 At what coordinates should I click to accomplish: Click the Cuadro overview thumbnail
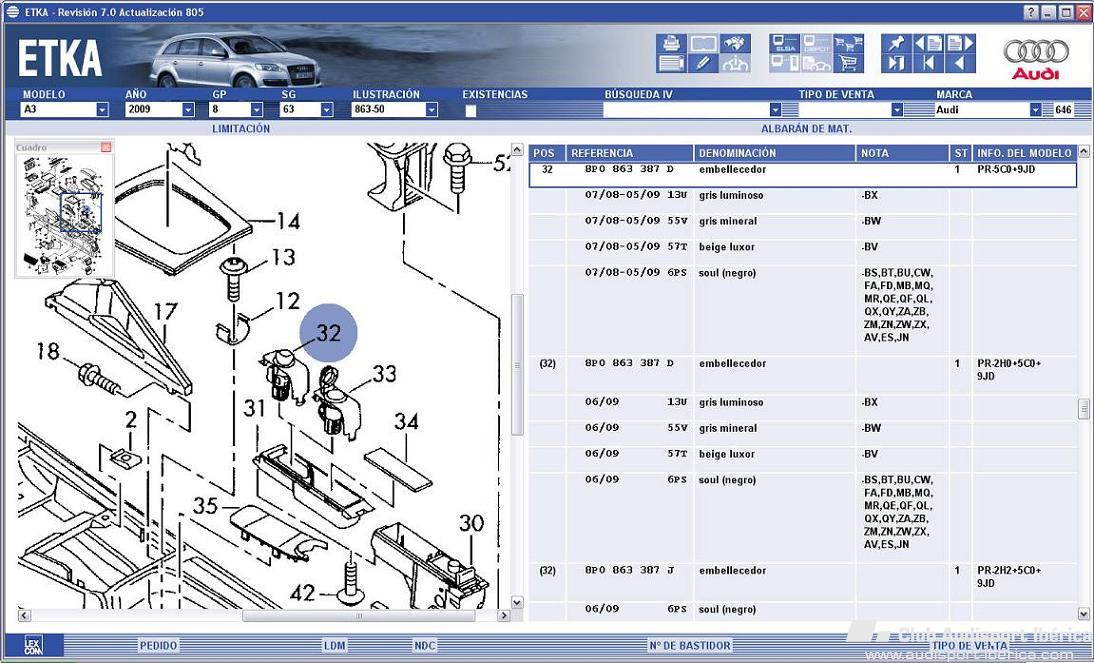[64, 214]
